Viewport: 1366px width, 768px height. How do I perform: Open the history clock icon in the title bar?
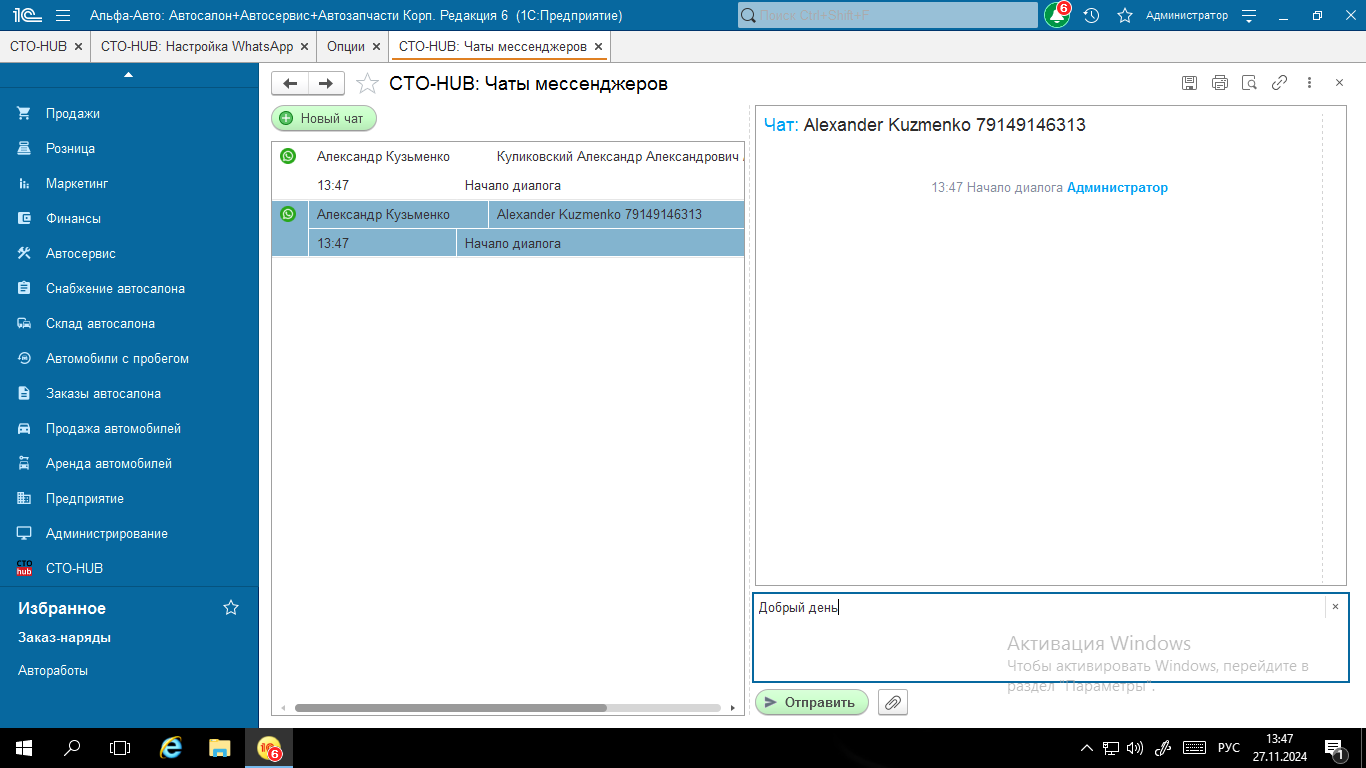pos(1092,15)
